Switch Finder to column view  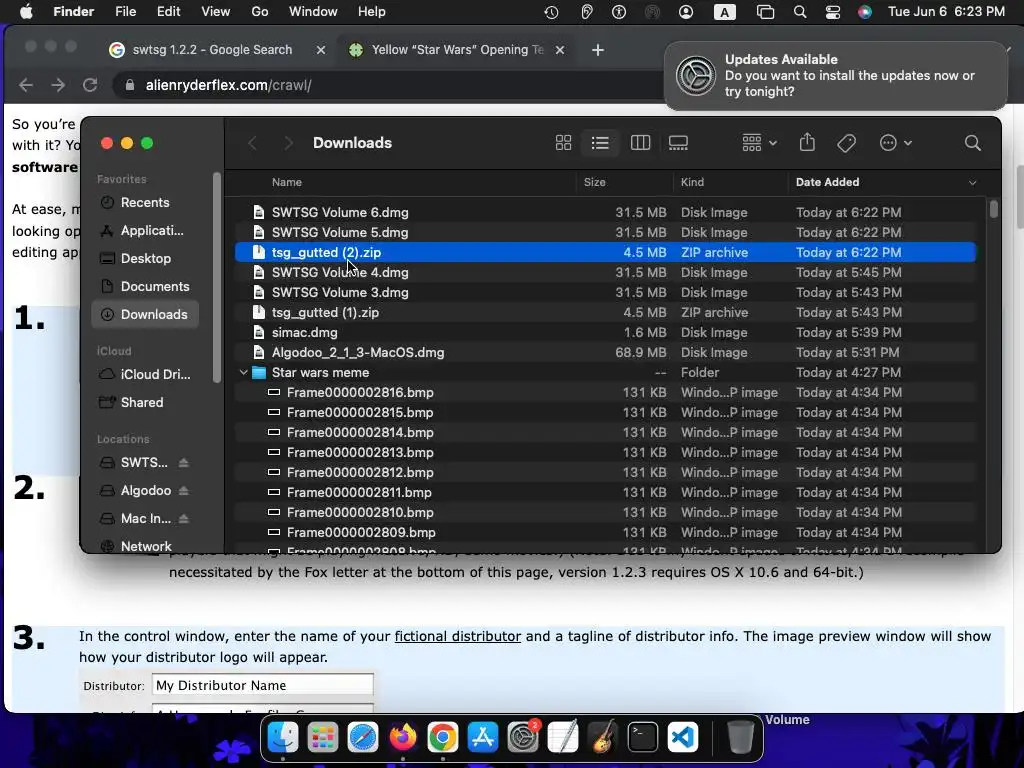(x=640, y=143)
